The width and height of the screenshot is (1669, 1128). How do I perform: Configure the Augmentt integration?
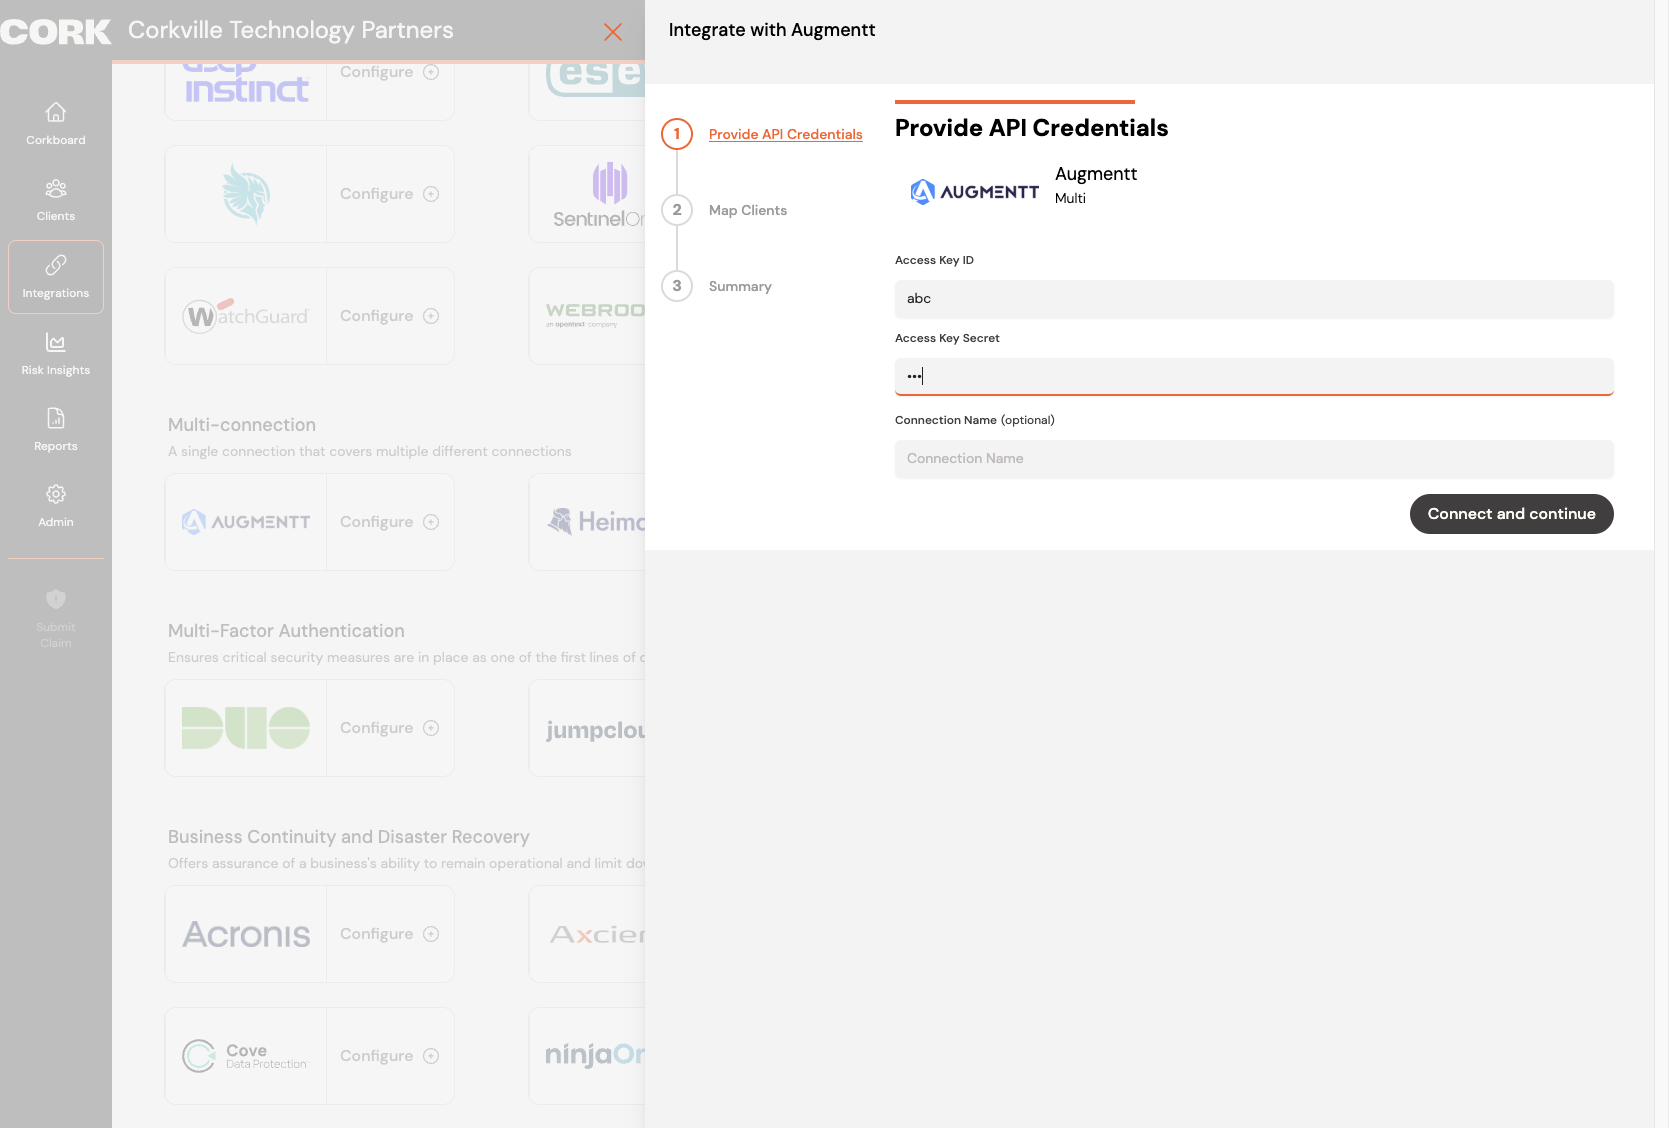coord(390,522)
